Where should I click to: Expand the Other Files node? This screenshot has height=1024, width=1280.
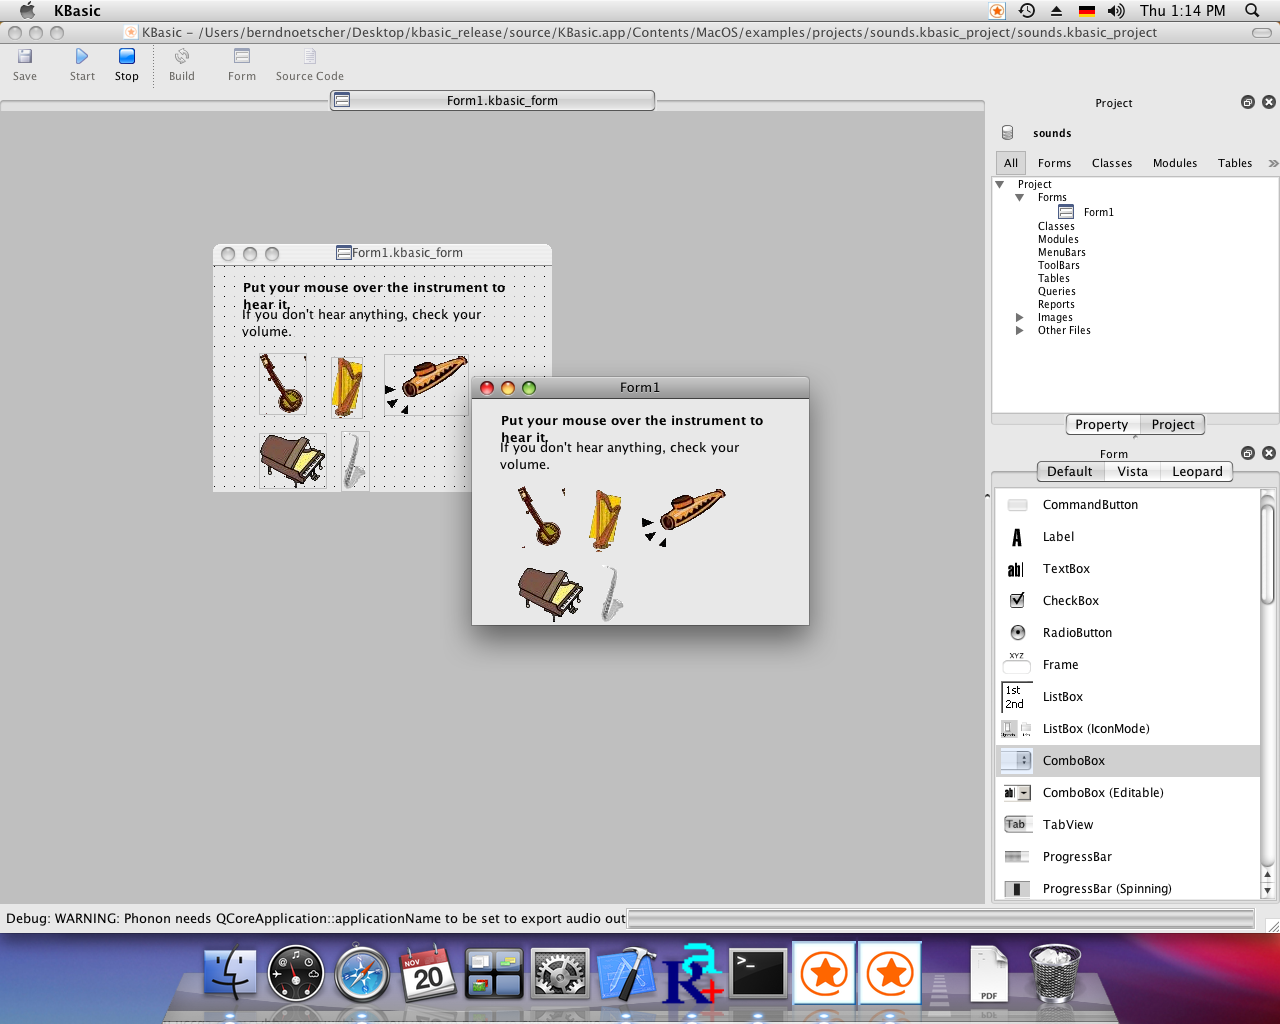[x=1020, y=330]
